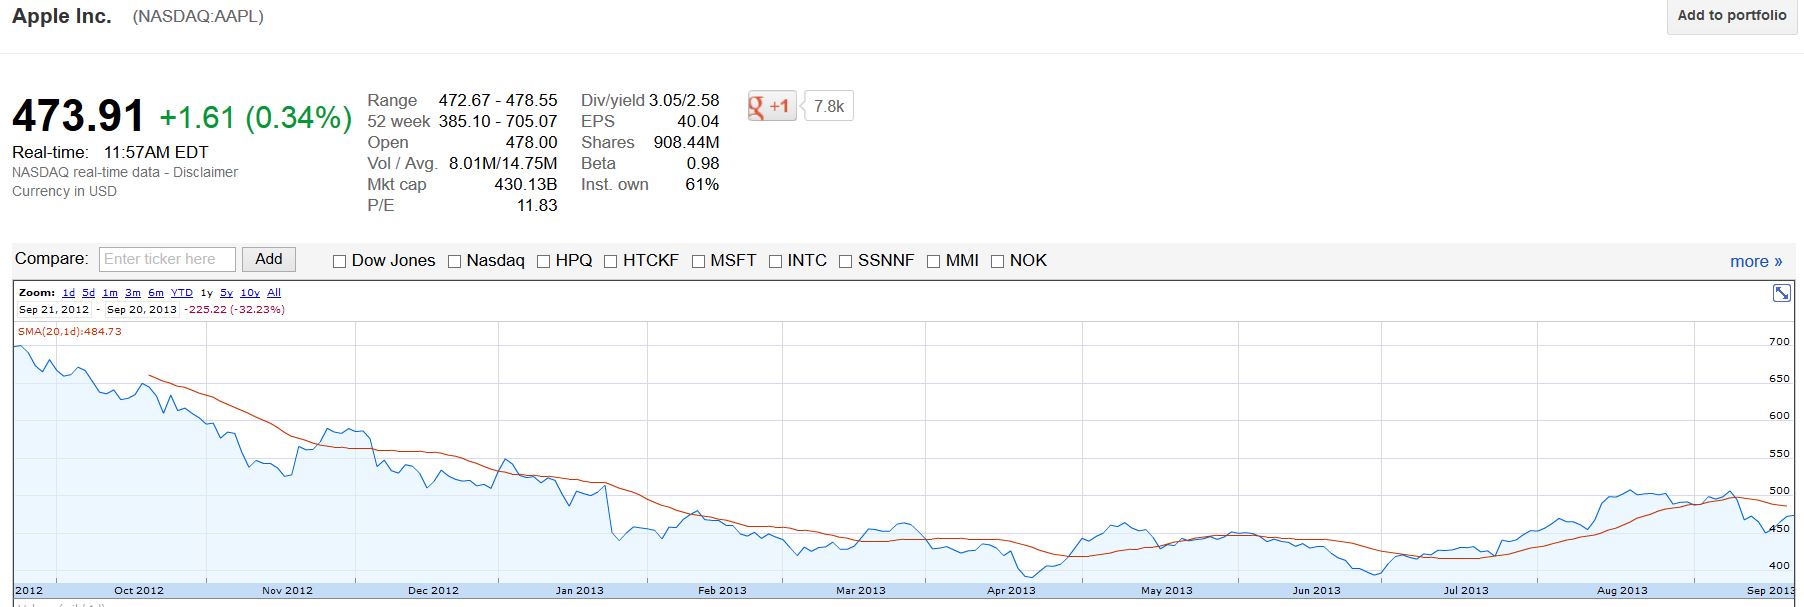Tick the HPQ compare checkbox
This screenshot has height=607, width=1804.
click(x=544, y=261)
